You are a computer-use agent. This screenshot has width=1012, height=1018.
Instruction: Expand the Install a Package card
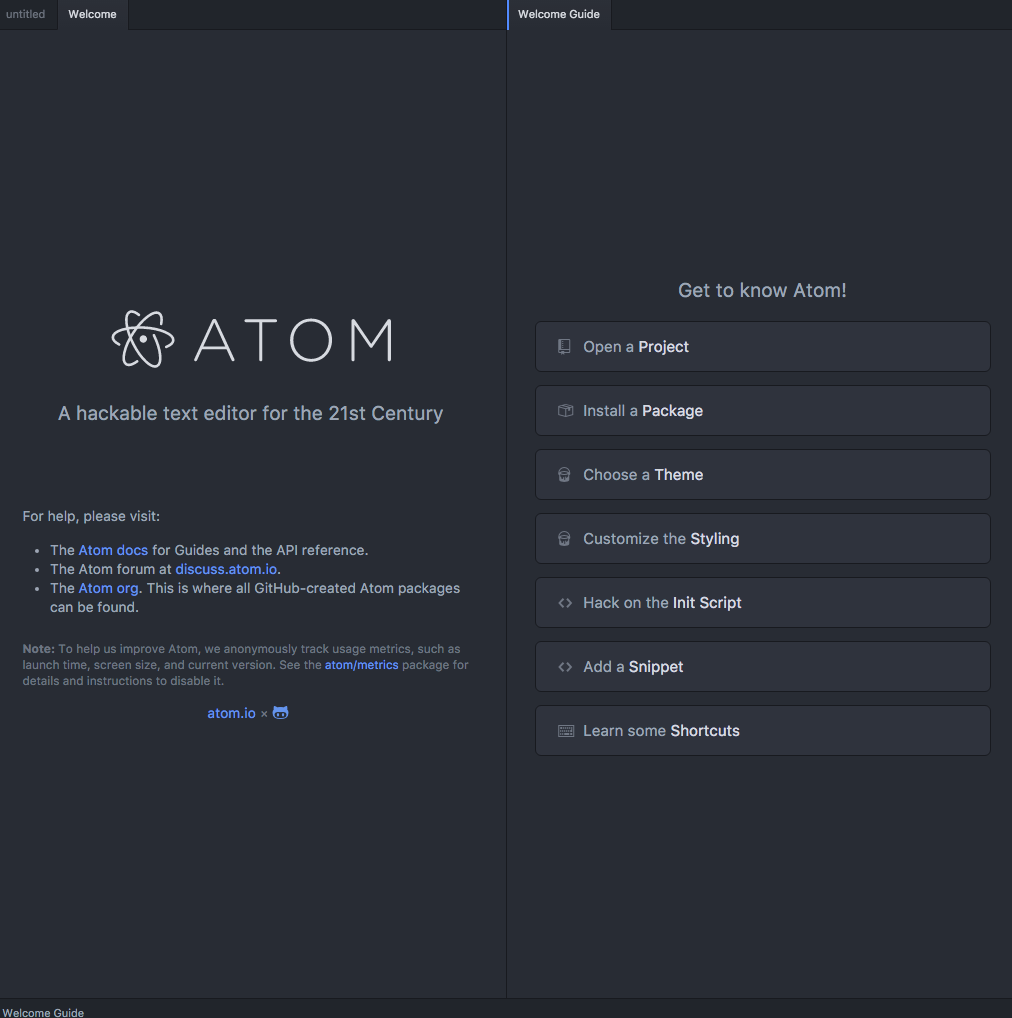[763, 411]
